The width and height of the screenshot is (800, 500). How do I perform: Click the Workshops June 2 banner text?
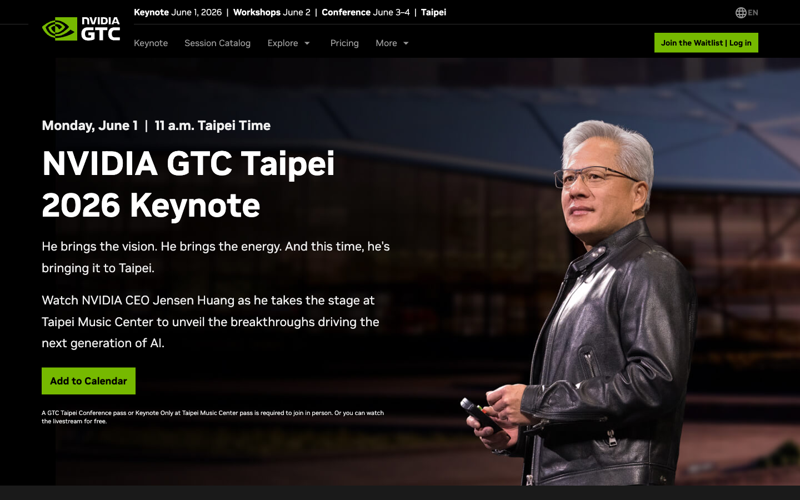click(x=271, y=12)
